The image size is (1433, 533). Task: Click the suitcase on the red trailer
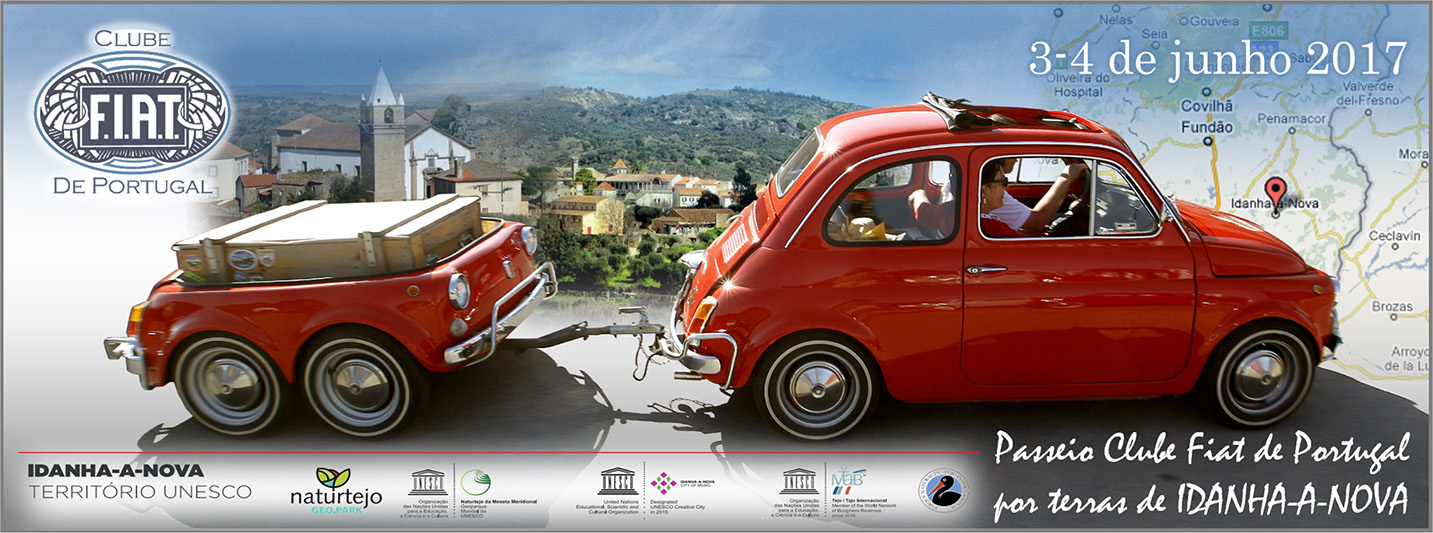pyautogui.click(x=329, y=238)
